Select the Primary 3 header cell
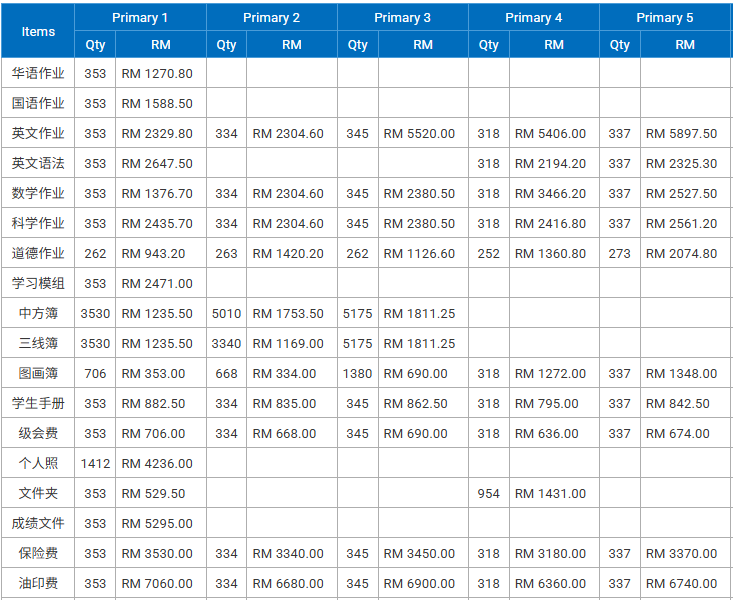 402,17
